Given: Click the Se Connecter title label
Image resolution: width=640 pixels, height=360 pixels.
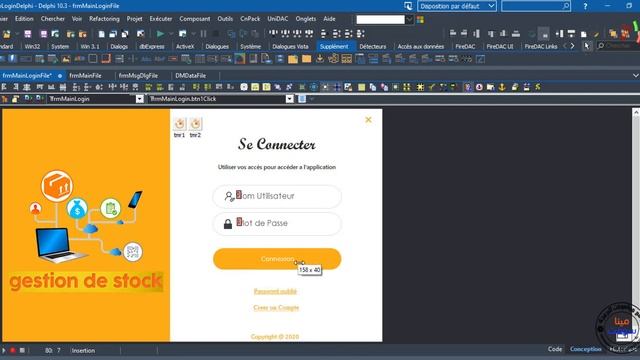Looking at the screenshot, I should (277, 144).
